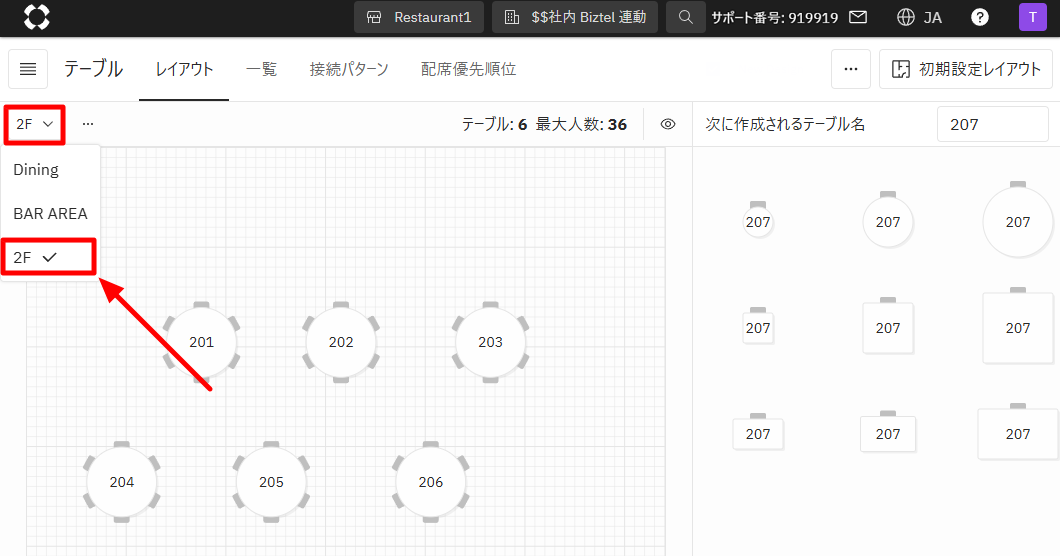Toggle the eye visibility icon
Viewport: 1060px width, 556px height.
point(668,124)
